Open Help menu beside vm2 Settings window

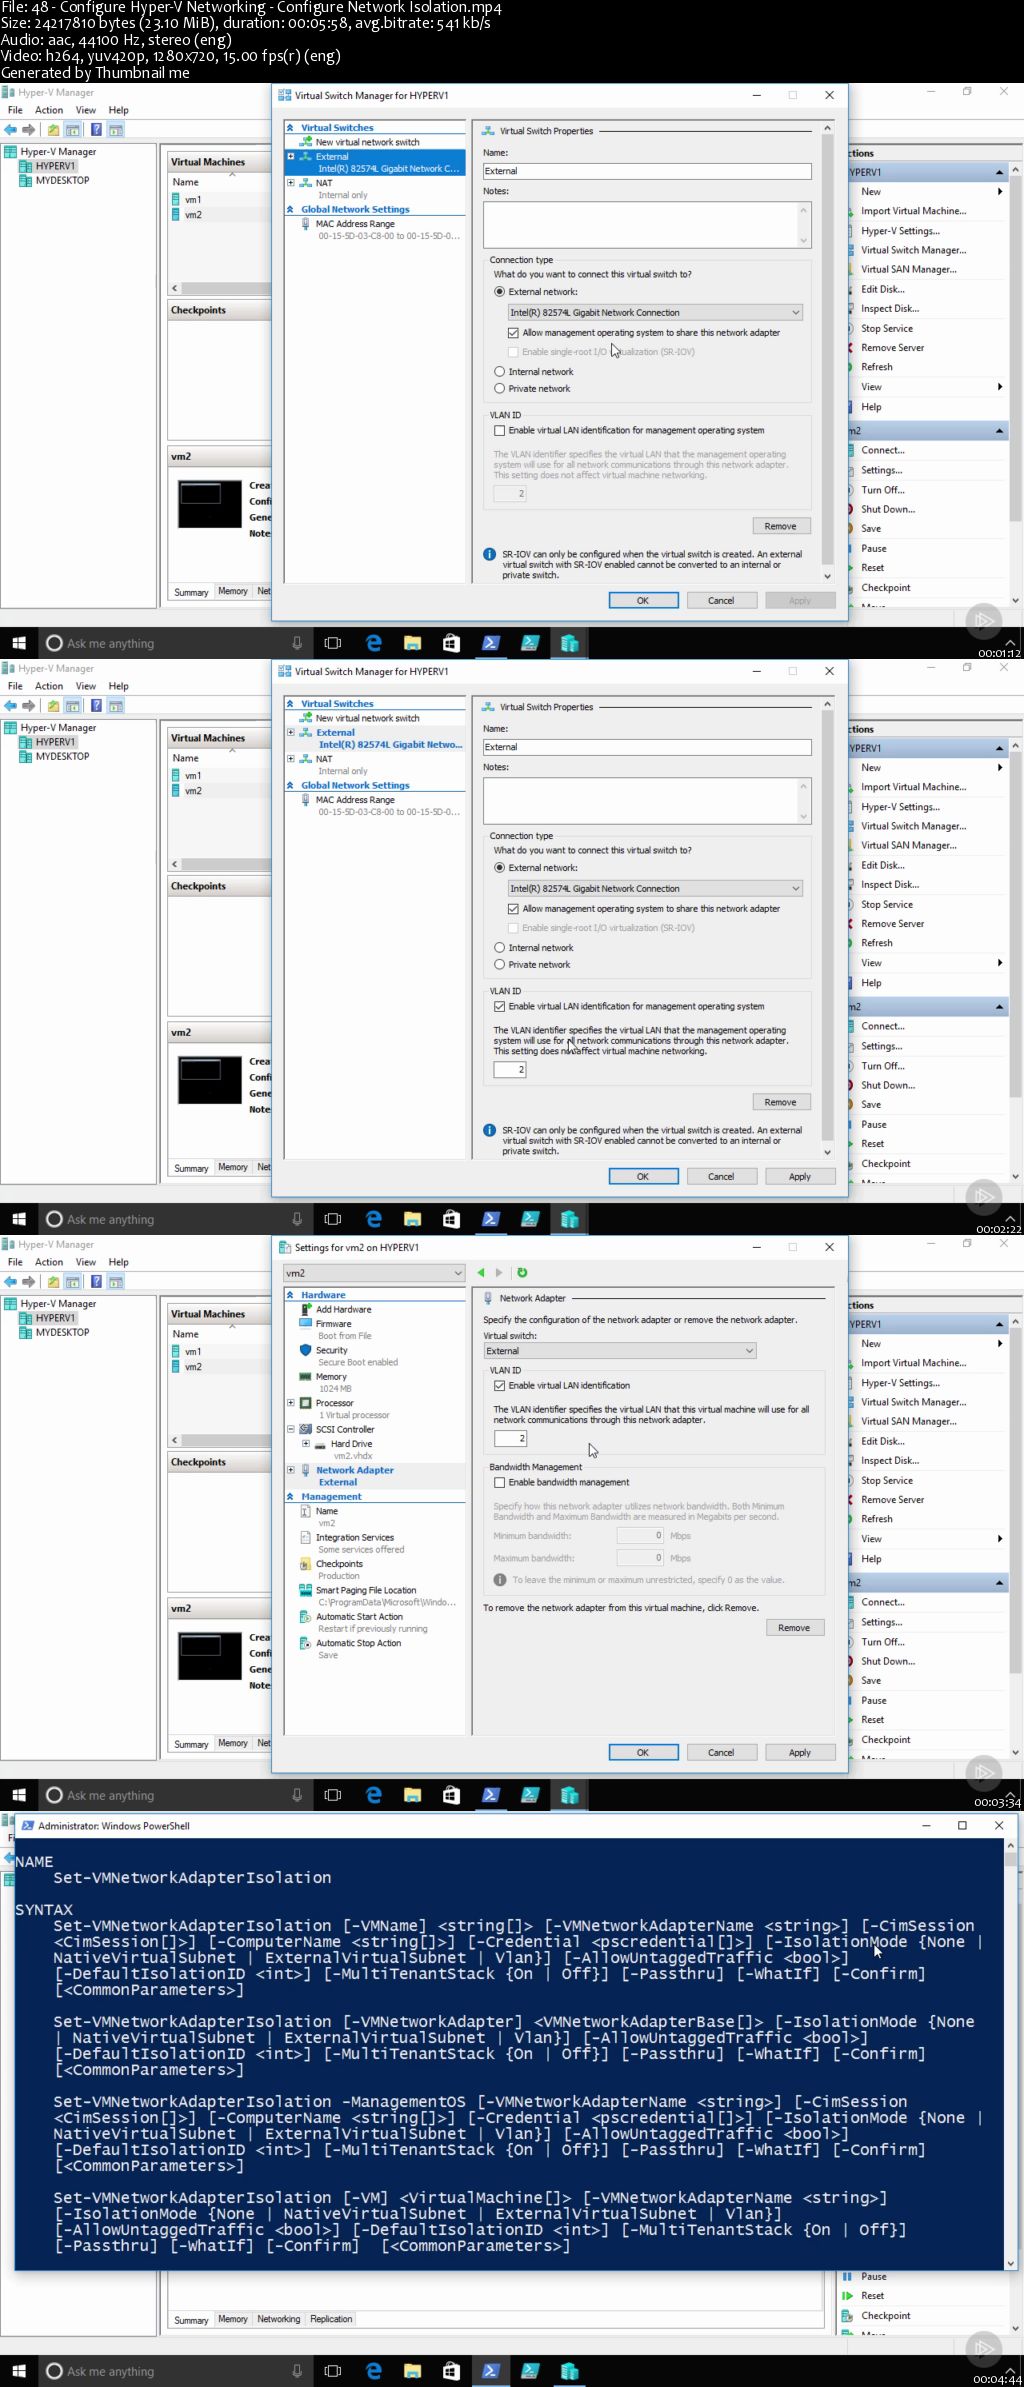click(x=119, y=1262)
